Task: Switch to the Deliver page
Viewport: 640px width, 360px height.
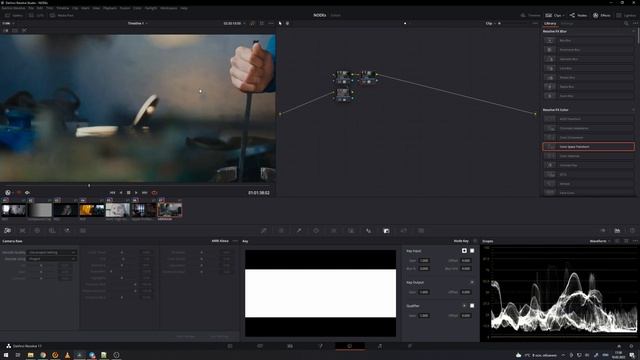Action: click(x=410, y=346)
